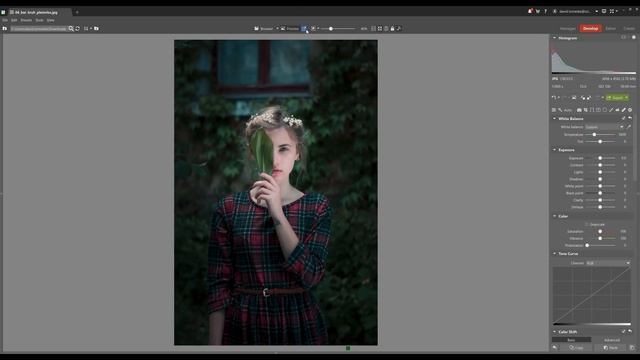Toggle the before/after comparison icon
640x360 pixels.
(304, 29)
